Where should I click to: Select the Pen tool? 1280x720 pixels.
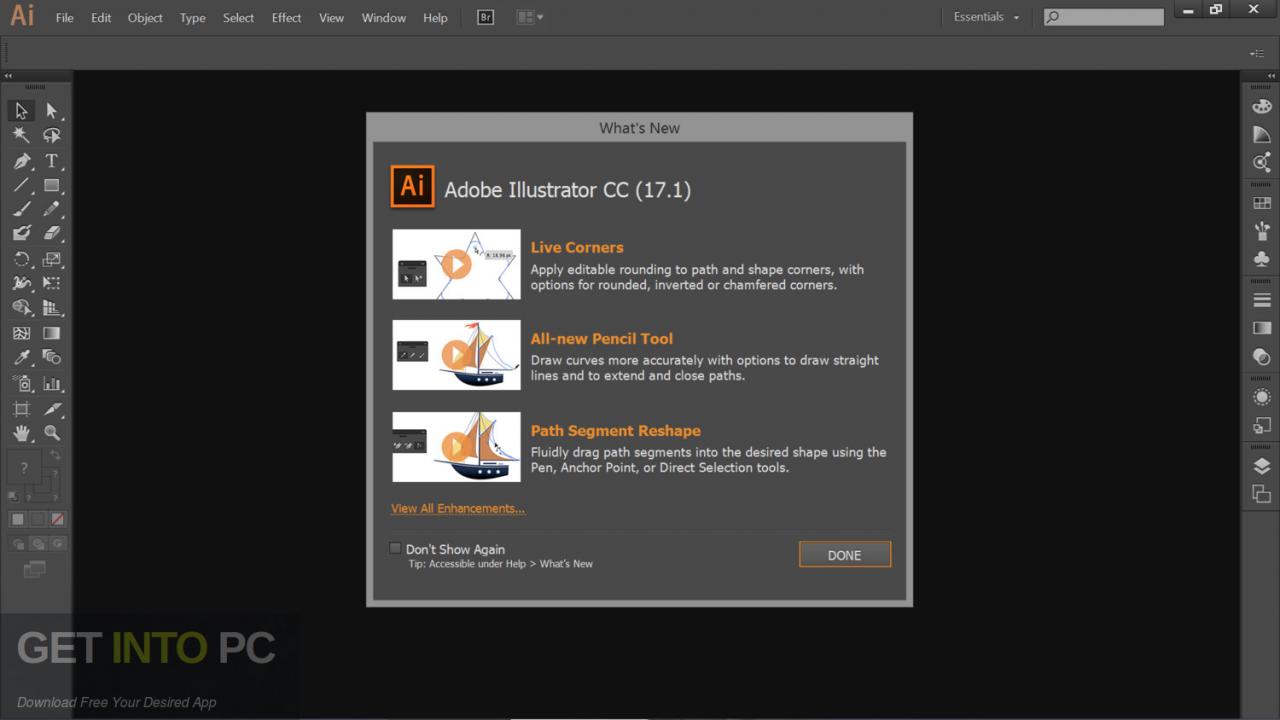(21, 161)
